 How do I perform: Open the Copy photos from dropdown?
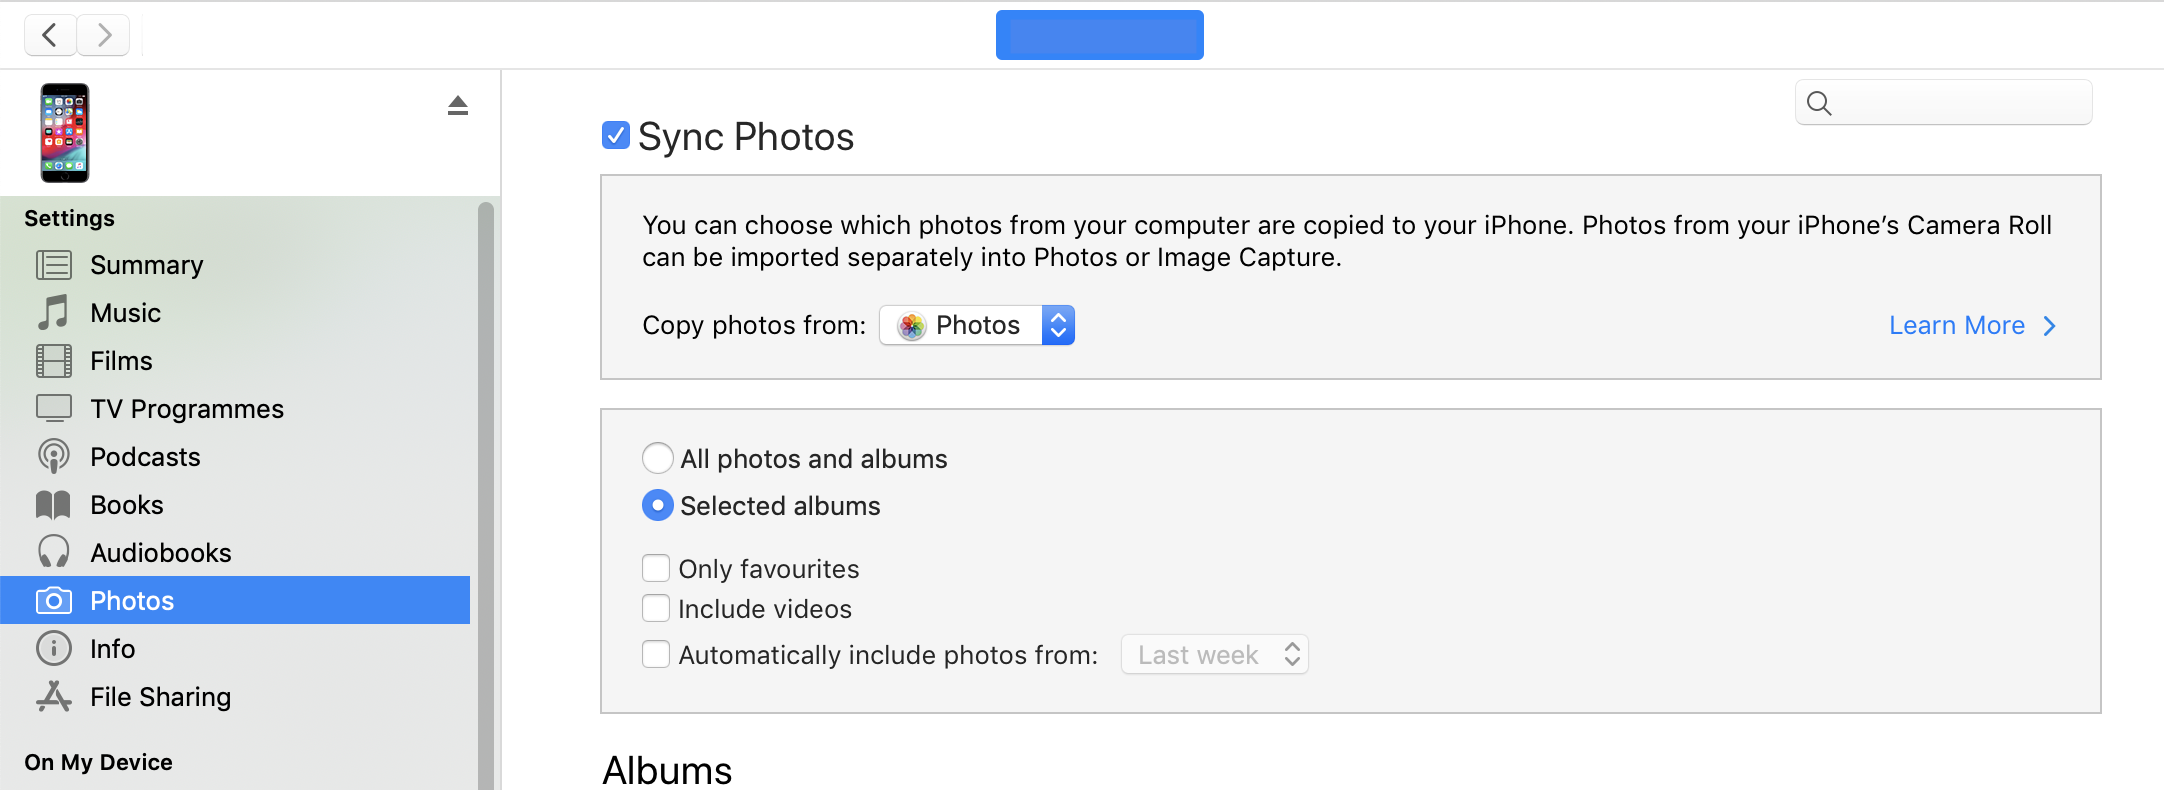[977, 325]
